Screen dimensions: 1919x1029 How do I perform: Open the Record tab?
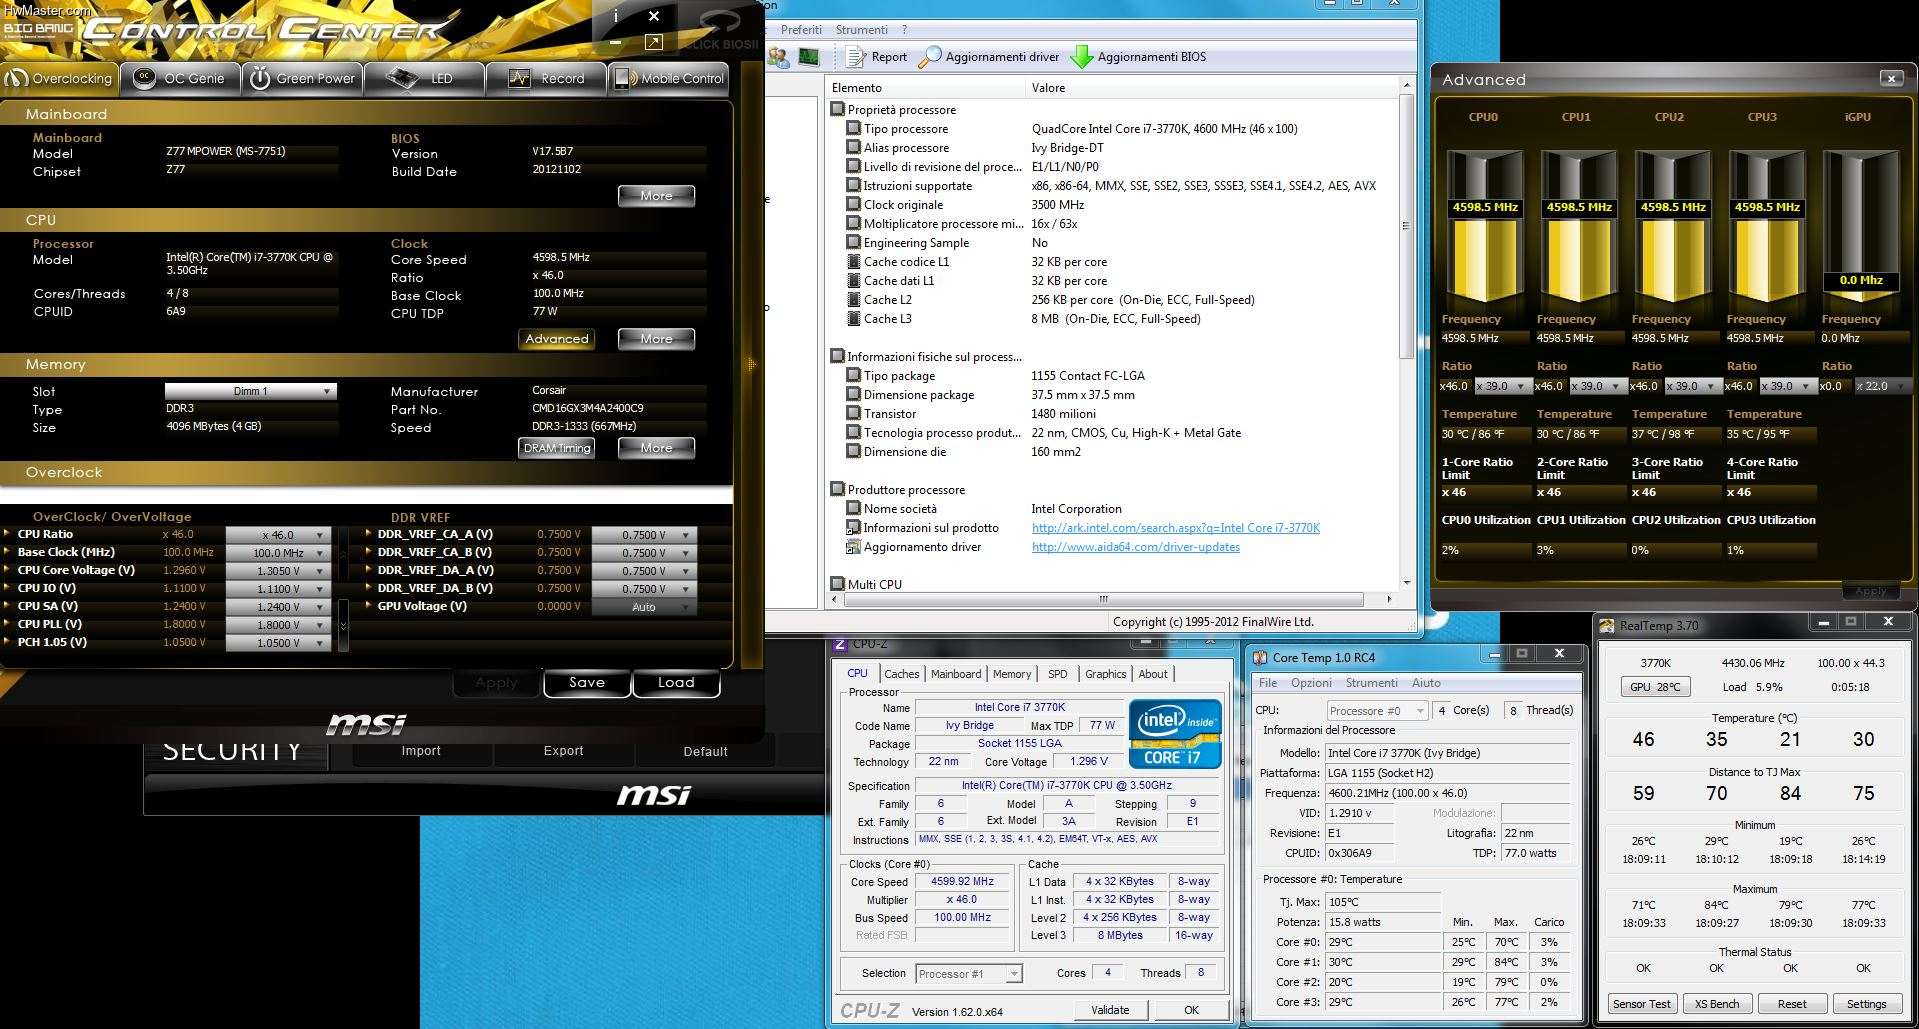547,78
